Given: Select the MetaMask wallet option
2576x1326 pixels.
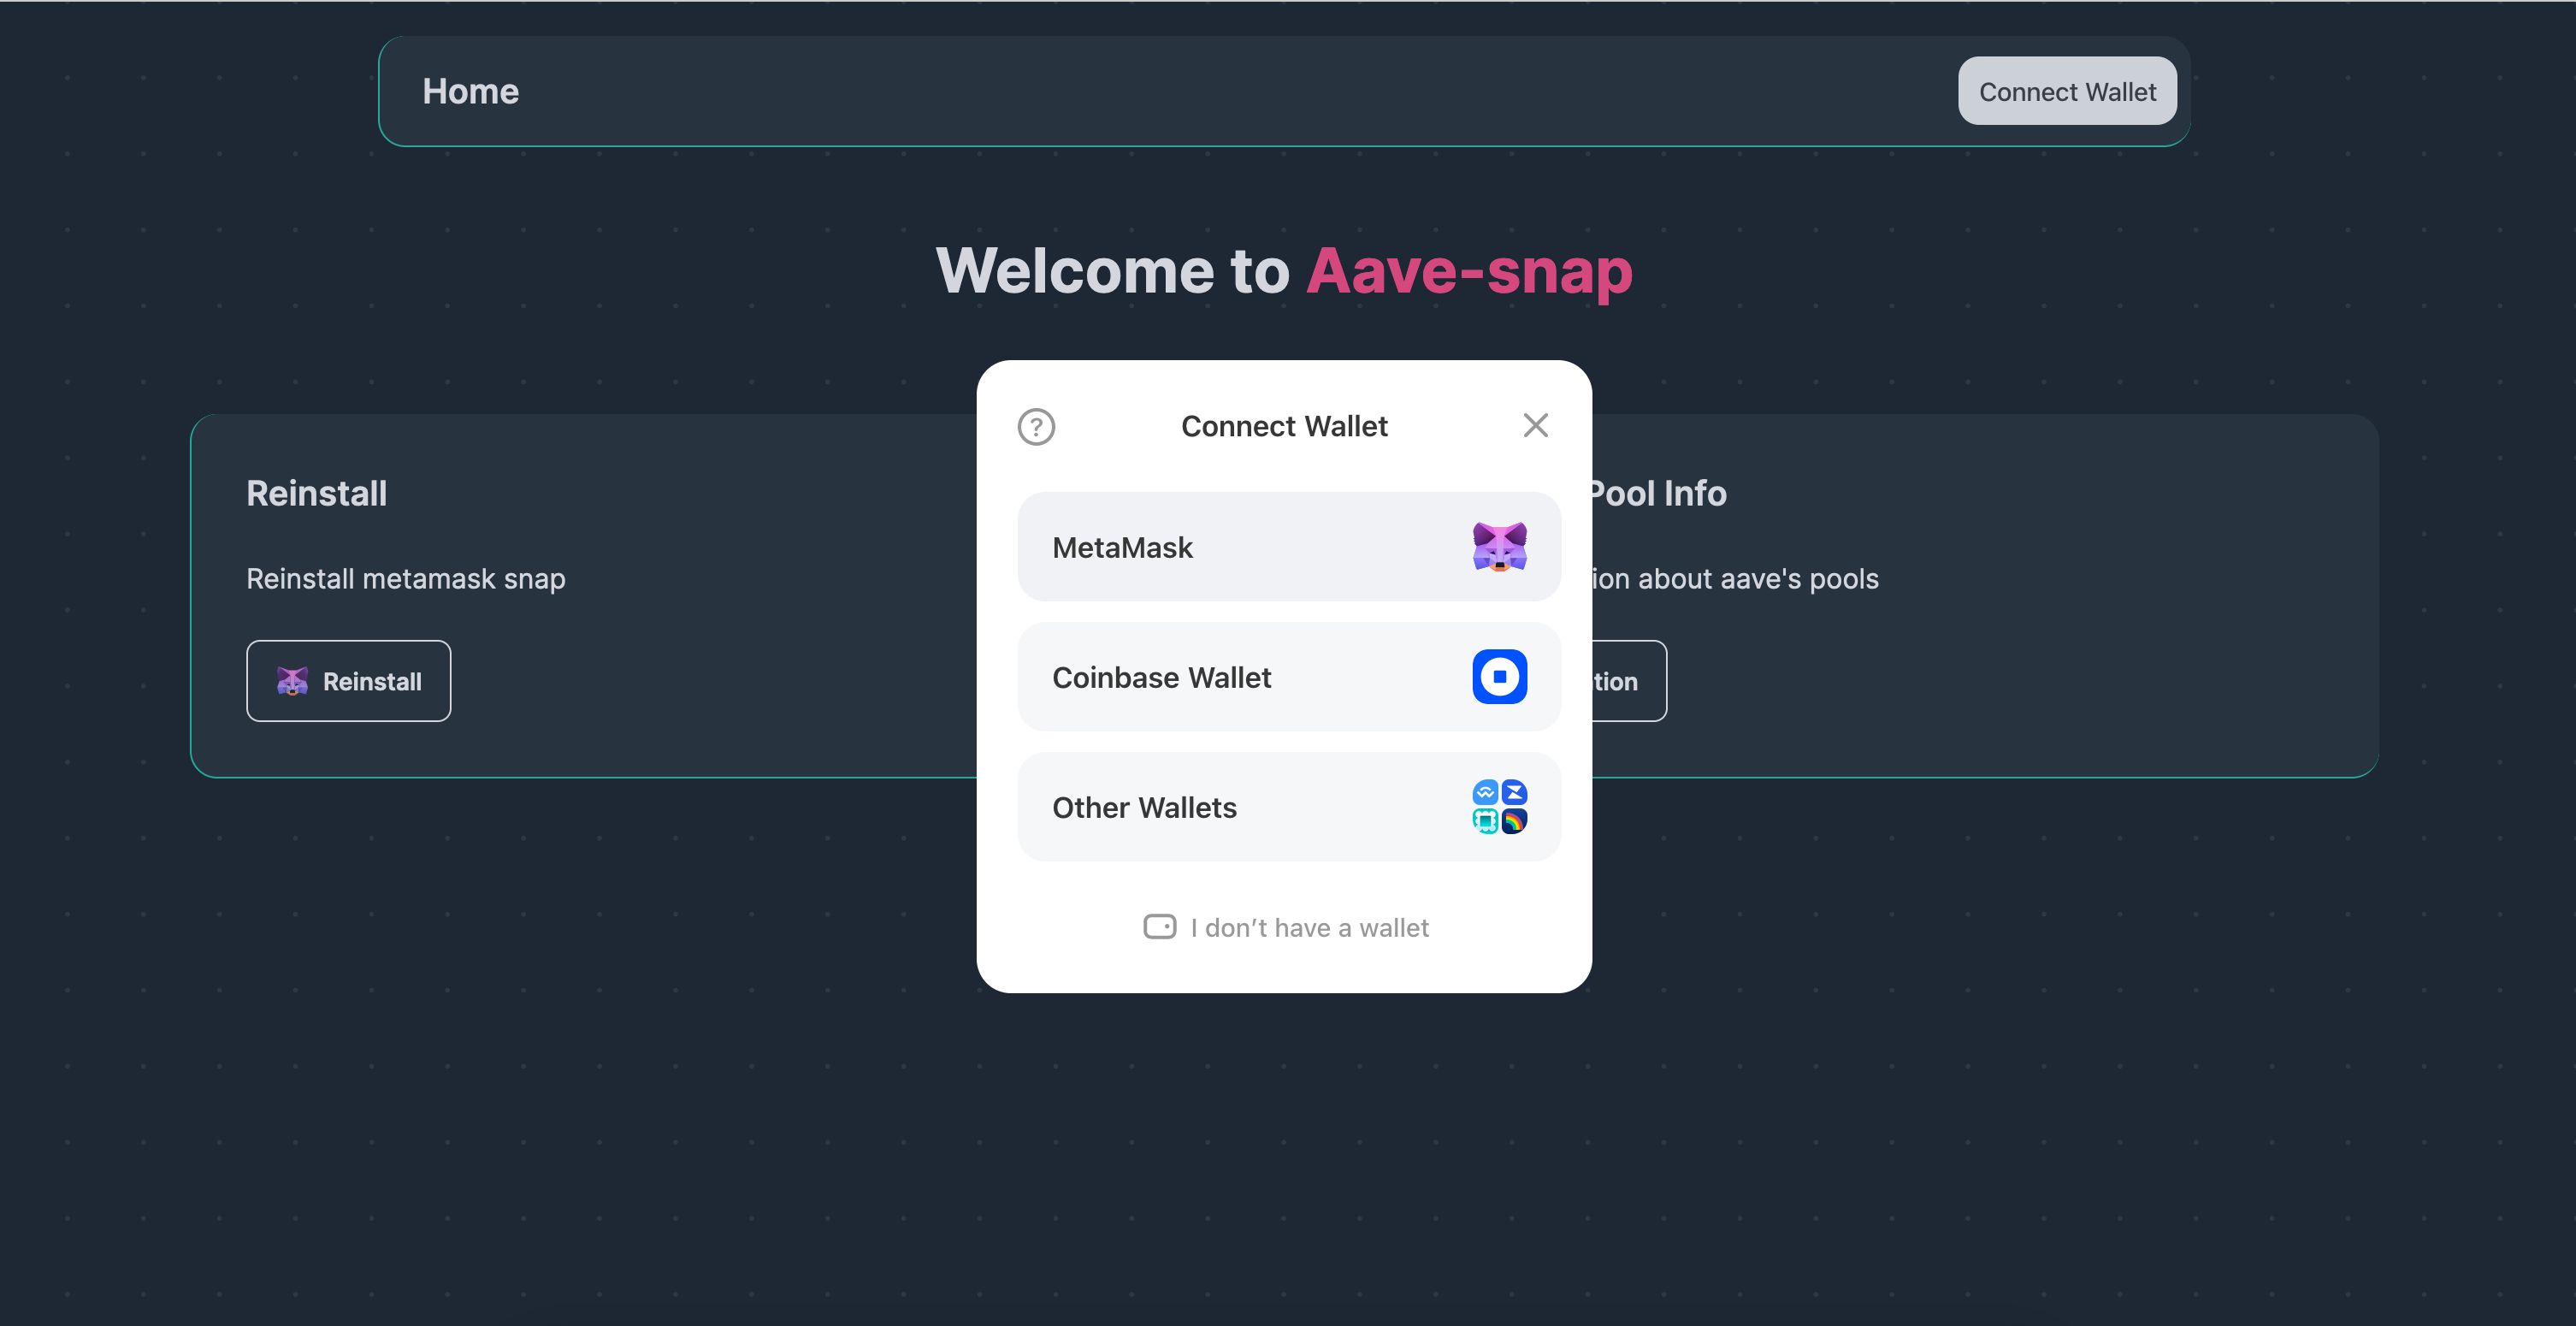Looking at the screenshot, I should [x=1289, y=547].
